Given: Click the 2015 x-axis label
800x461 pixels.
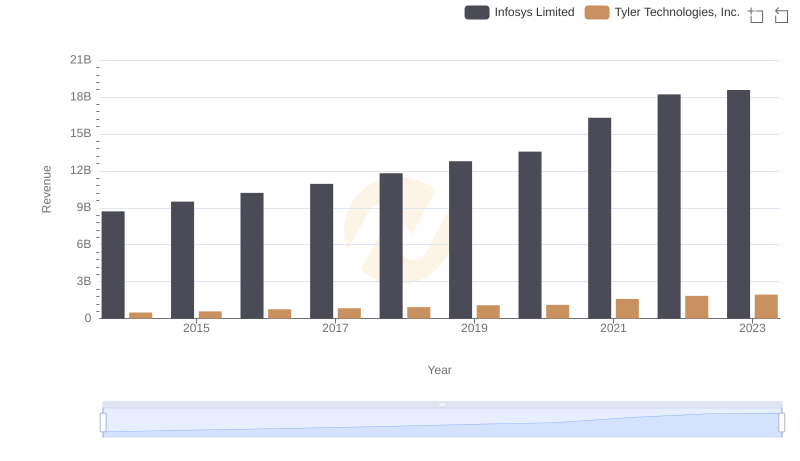Looking at the screenshot, I should (x=196, y=328).
